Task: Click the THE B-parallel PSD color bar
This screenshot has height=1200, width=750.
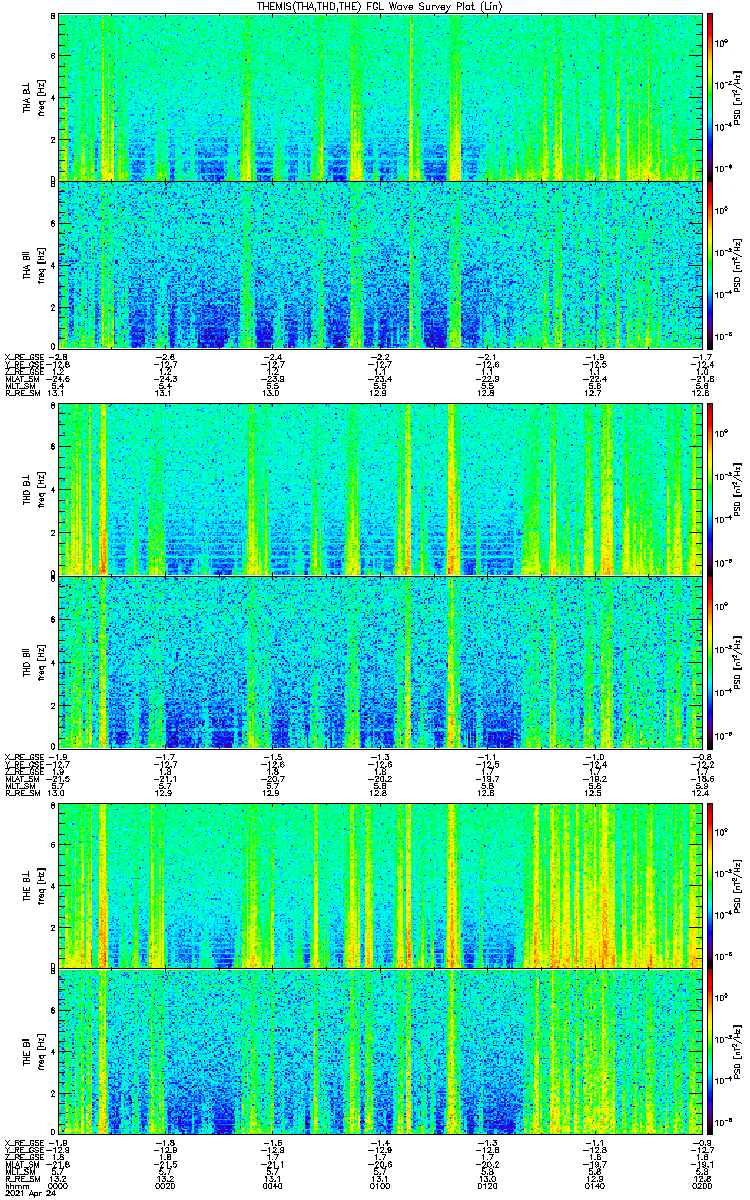Action: [x=710, y=1051]
